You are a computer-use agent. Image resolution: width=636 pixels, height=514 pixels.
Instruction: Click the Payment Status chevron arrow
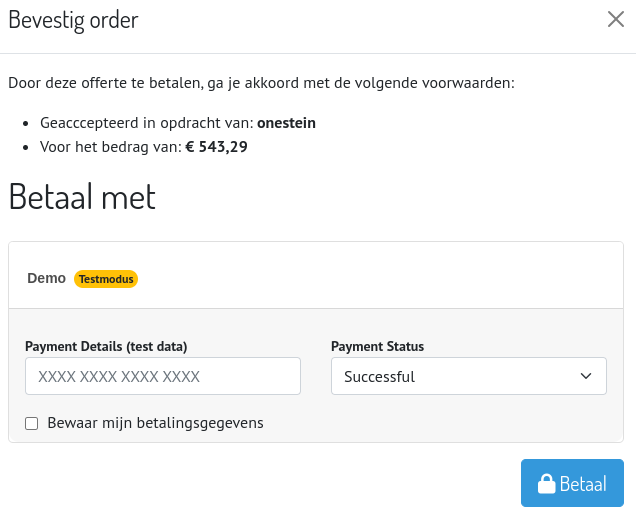(586, 376)
